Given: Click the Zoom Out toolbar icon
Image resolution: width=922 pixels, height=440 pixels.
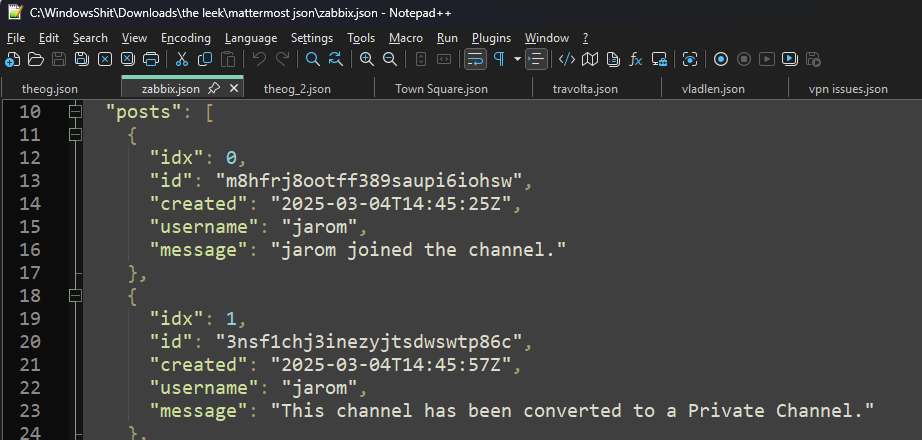Looking at the screenshot, I should coord(389,59).
